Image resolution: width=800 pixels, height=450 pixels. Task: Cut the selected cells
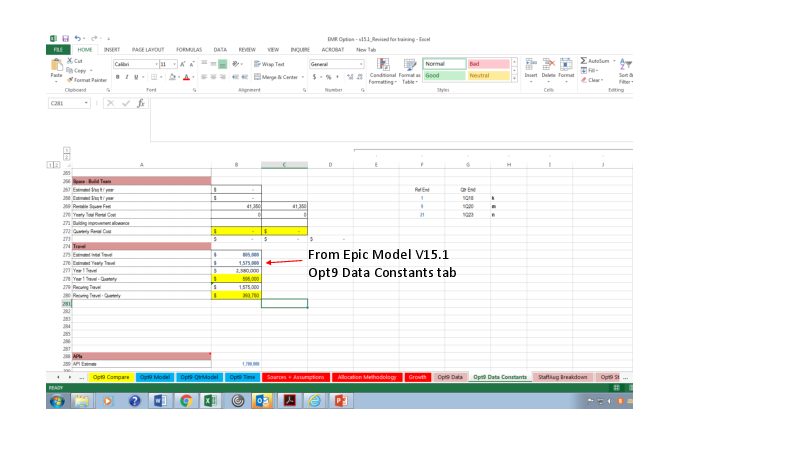[x=74, y=61]
